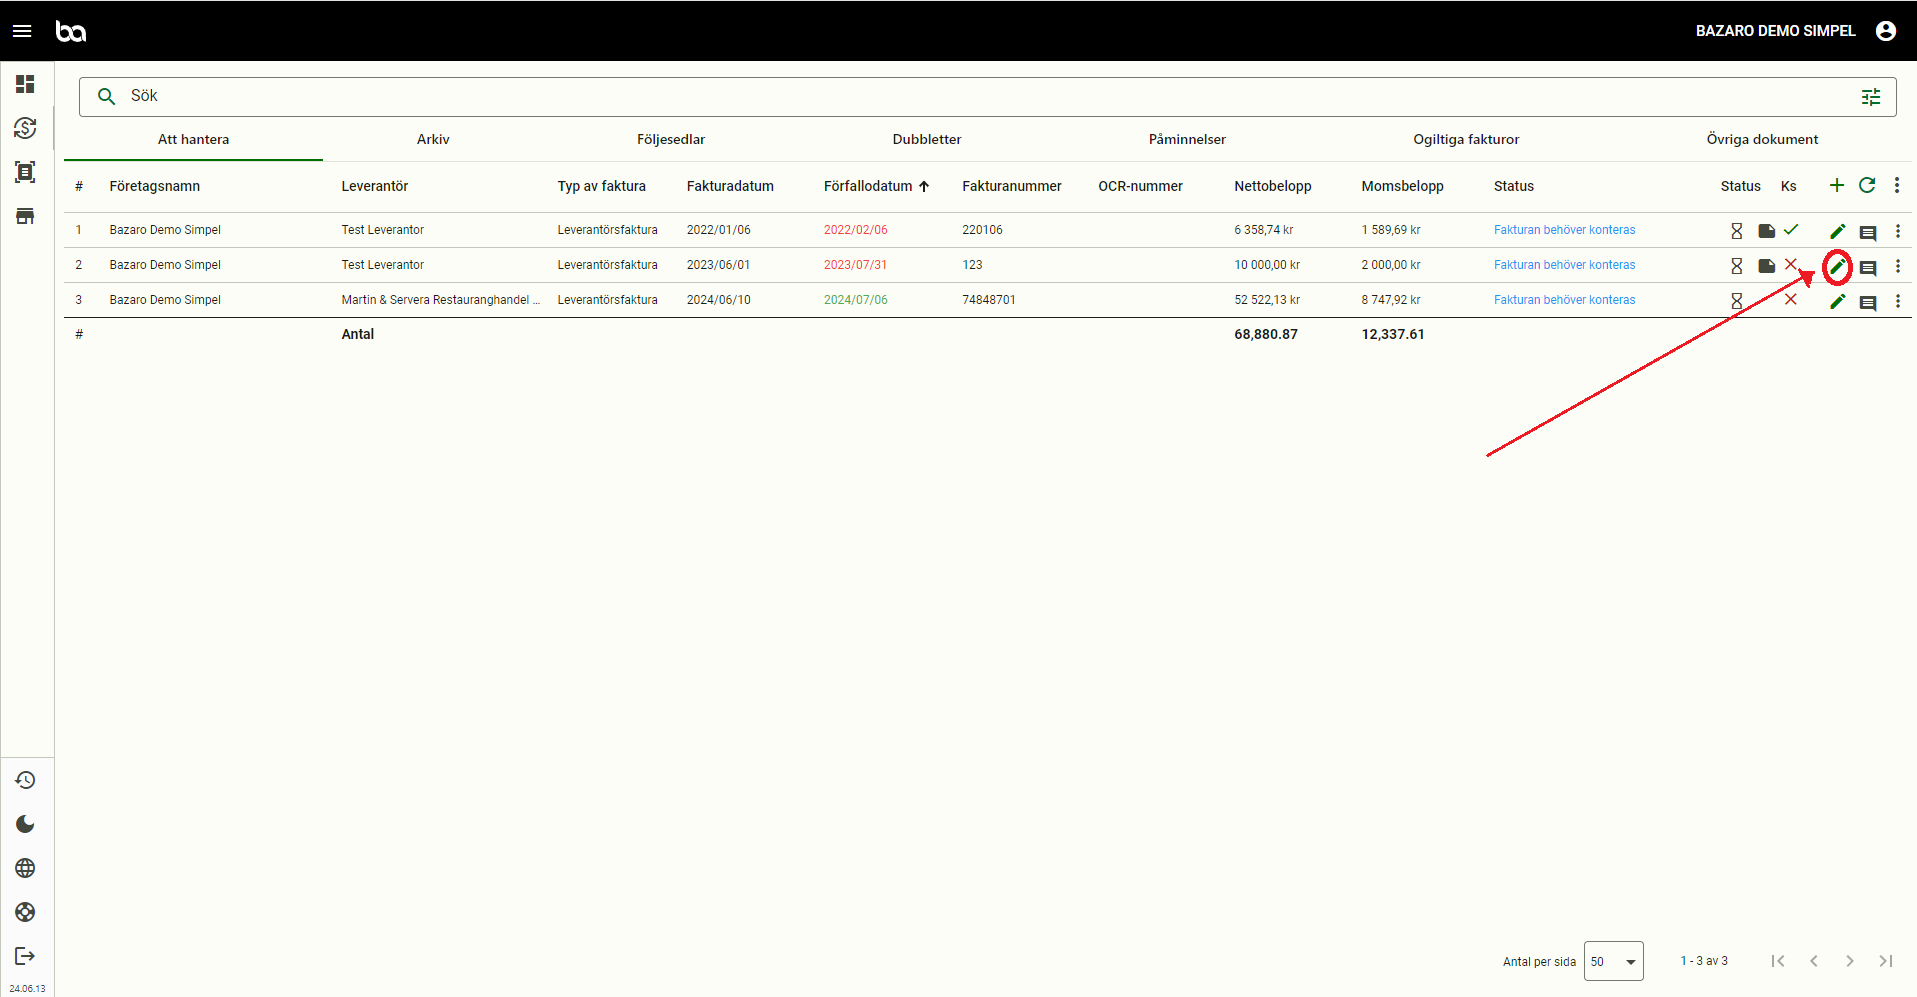This screenshot has width=1917, height=997.
Task: Go to the last page
Action: [1886, 961]
